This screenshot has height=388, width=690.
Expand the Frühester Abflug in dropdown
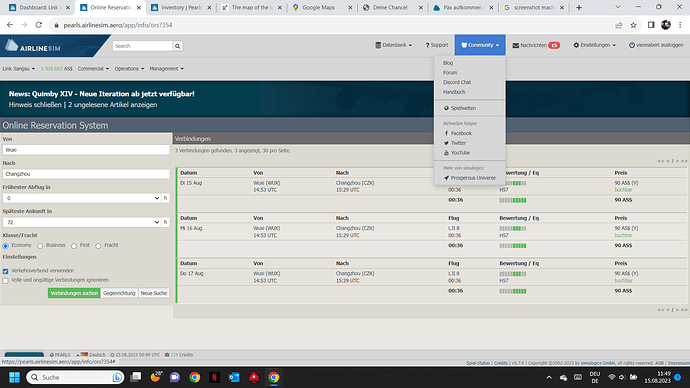click(x=82, y=198)
